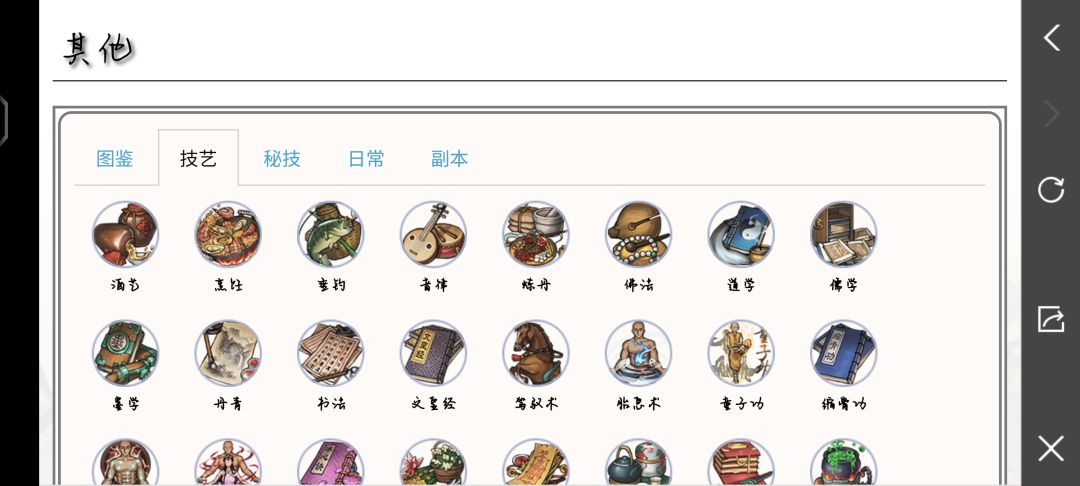Reload the page with refresh icon
The height and width of the screenshot is (486, 1080).
(x=1051, y=189)
